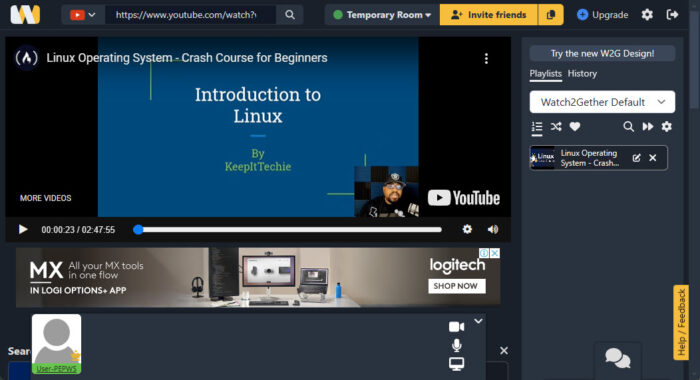The image size is (700, 380).
Task: Close the search panel with X
Action: [x=504, y=351]
